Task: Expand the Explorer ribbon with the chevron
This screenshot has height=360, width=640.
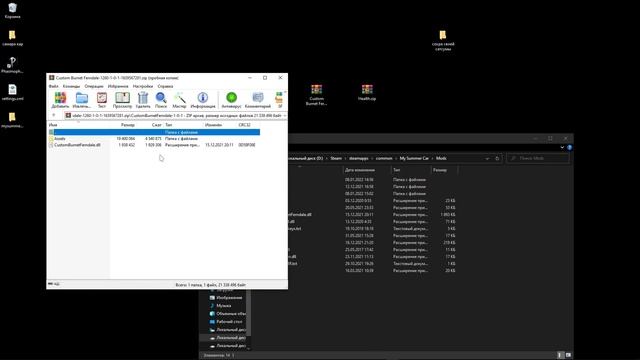Action: point(562,147)
